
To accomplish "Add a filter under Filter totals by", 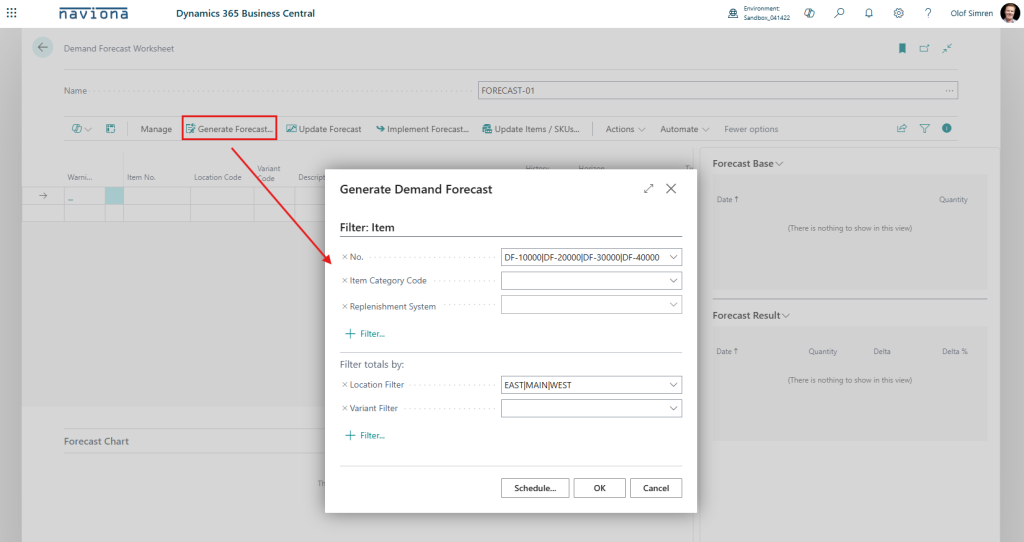I will [x=365, y=435].
